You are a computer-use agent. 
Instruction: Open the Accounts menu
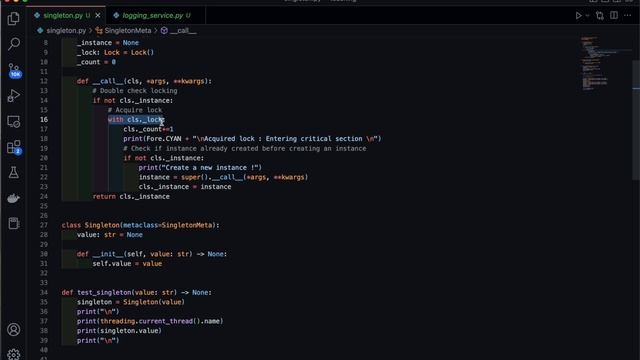[x=13, y=329]
